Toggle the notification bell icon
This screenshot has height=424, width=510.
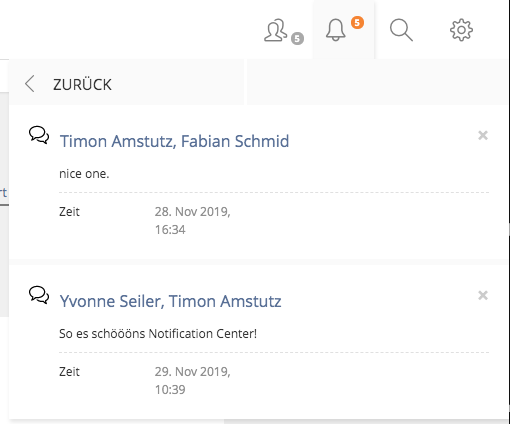pos(335,30)
